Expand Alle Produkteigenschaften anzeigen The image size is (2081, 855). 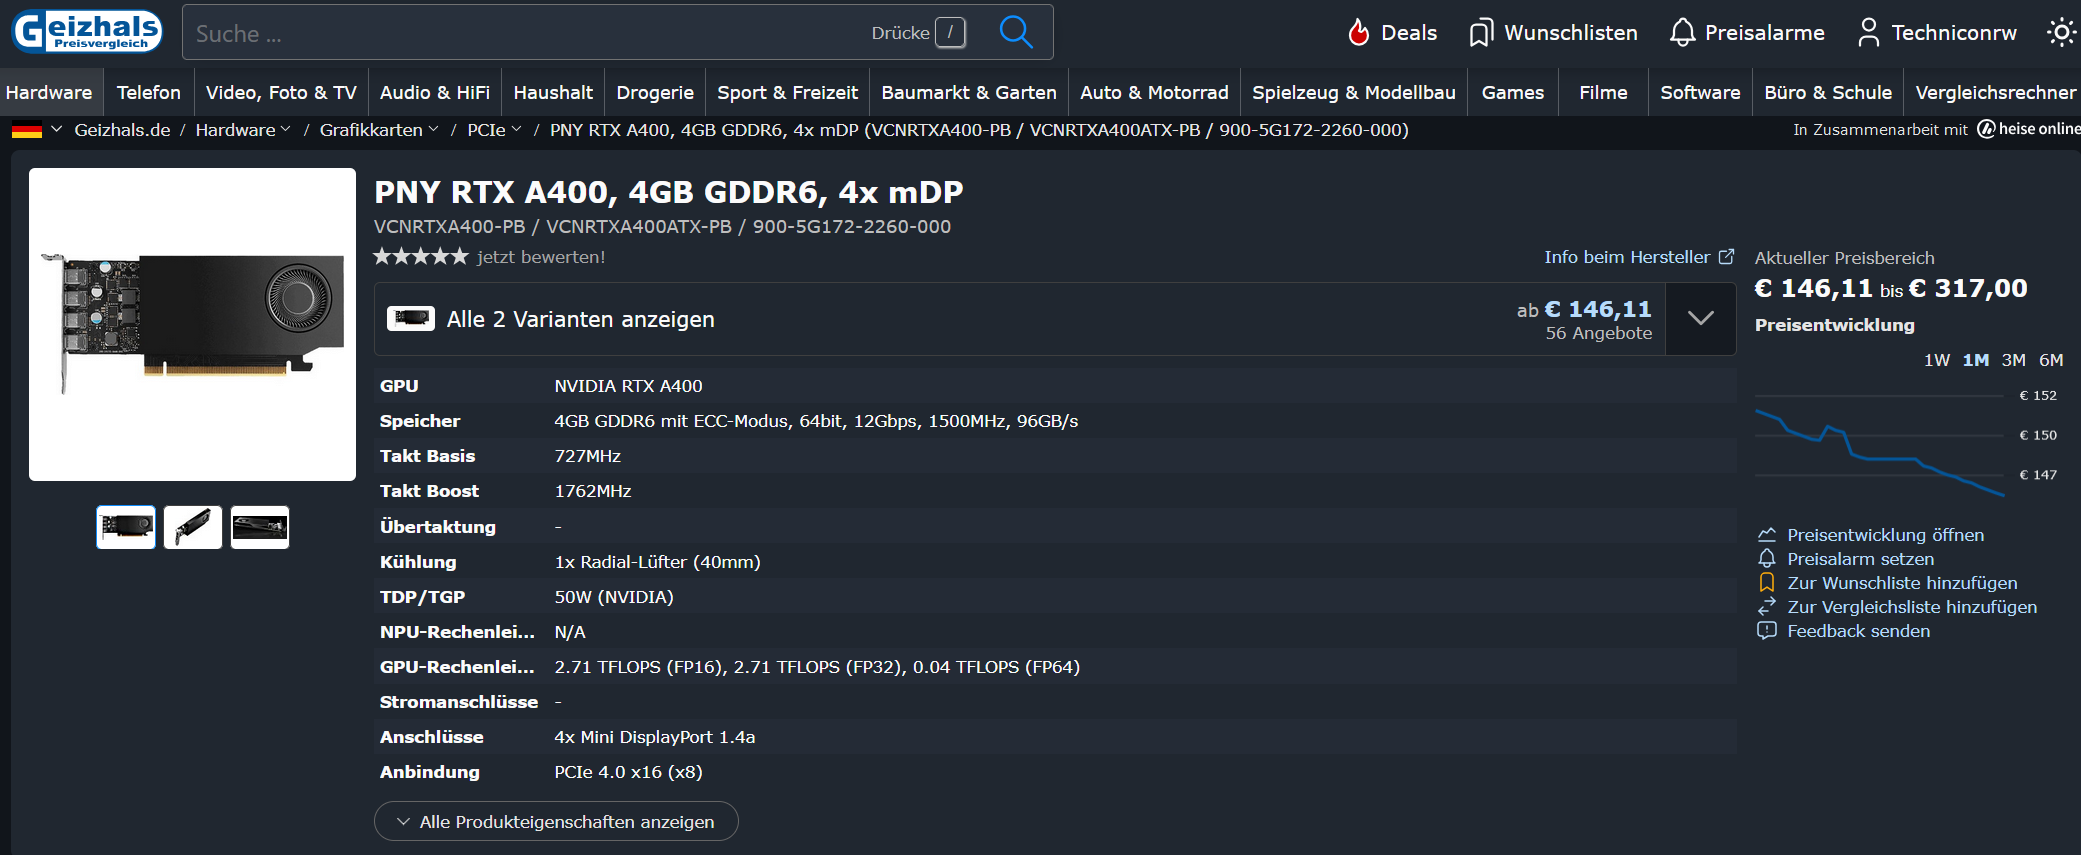click(x=556, y=821)
